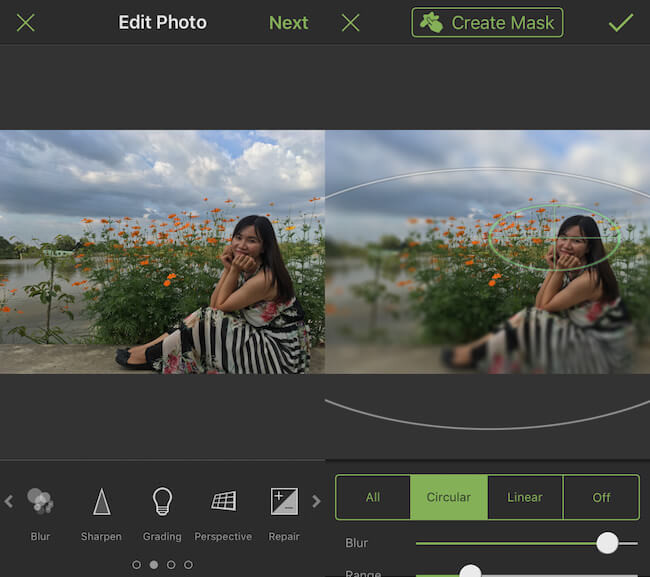Click the Create Mask button
The height and width of the screenshot is (577, 650).
click(x=487, y=22)
